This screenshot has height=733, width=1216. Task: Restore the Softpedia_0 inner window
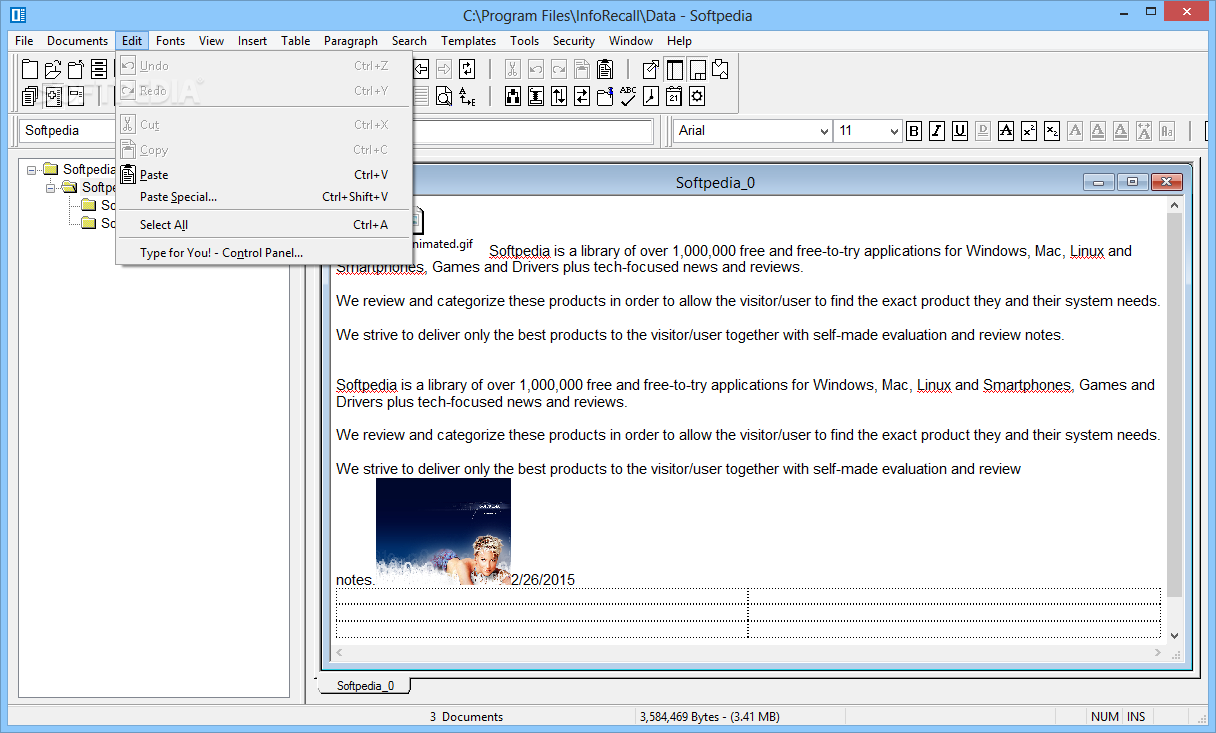pyautogui.click(x=1132, y=182)
